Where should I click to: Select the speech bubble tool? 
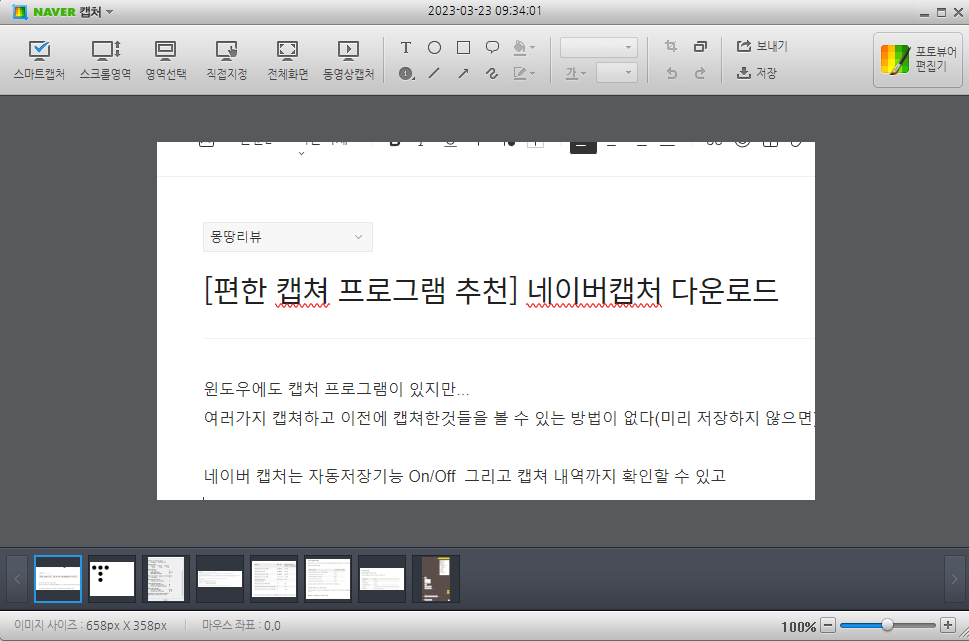(x=493, y=48)
